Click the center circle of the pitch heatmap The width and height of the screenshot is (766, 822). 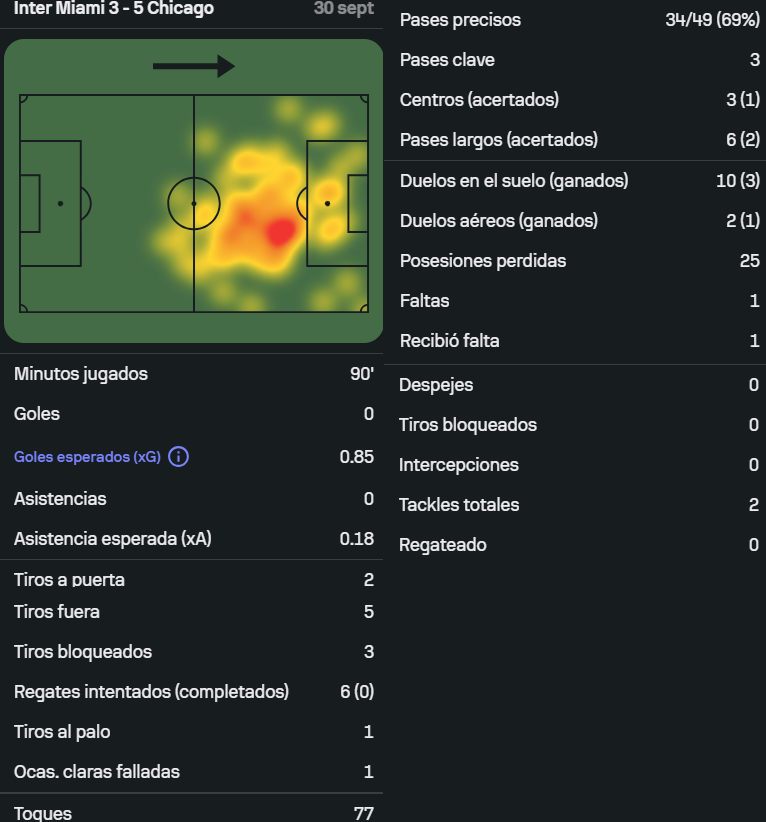(x=194, y=203)
